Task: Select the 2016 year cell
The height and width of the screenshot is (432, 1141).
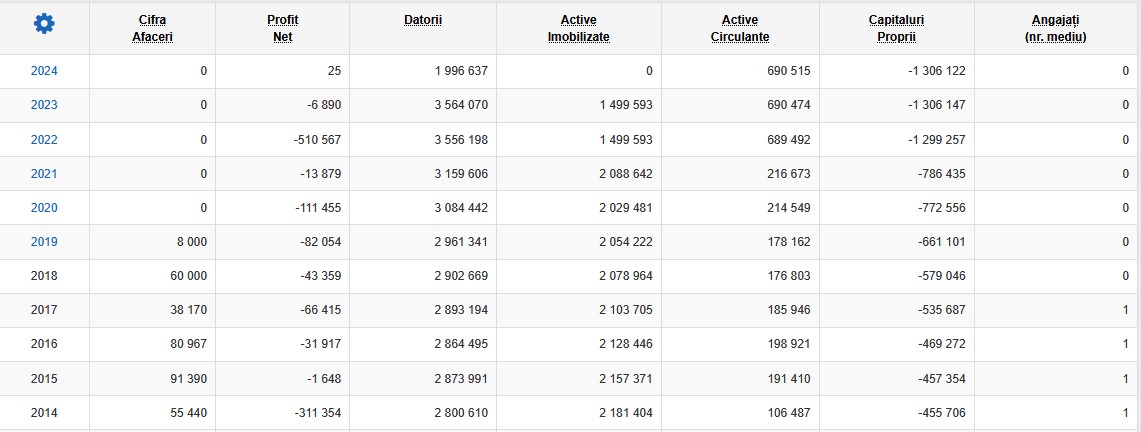Action: (44, 344)
